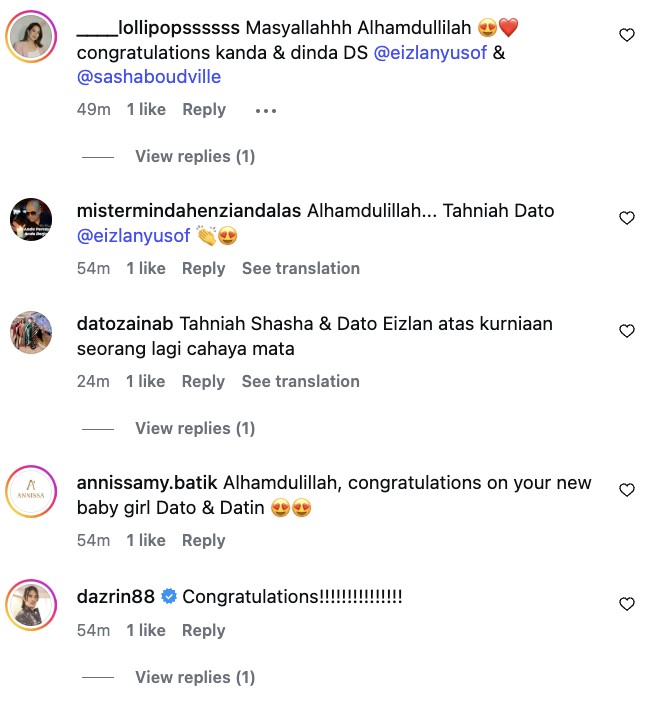
Task: Like the lollipopsssss comment with heart icon
Action: coord(627,35)
